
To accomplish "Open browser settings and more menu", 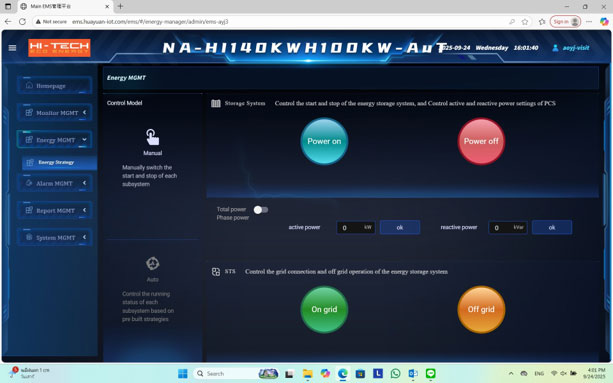I will point(589,21).
